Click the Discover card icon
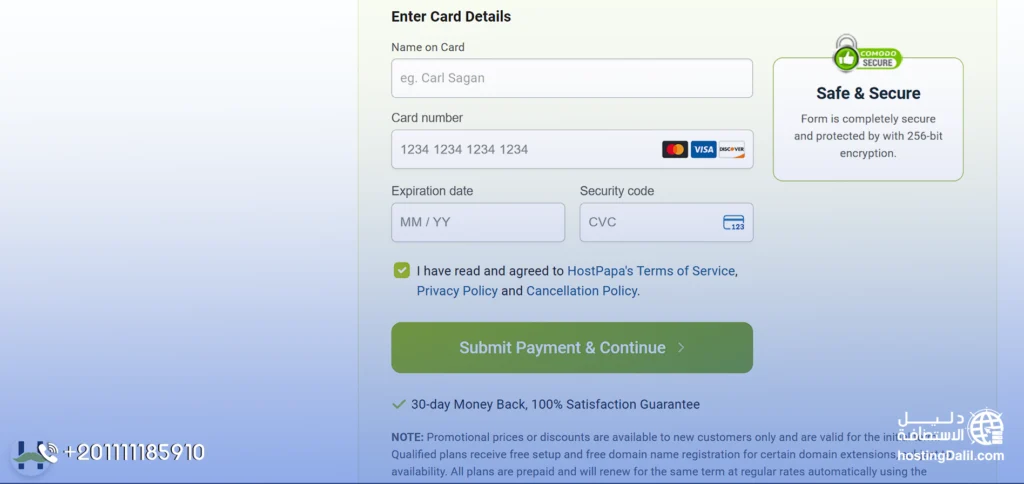Image resolution: width=1024 pixels, height=484 pixels. pyautogui.click(x=731, y=150)
